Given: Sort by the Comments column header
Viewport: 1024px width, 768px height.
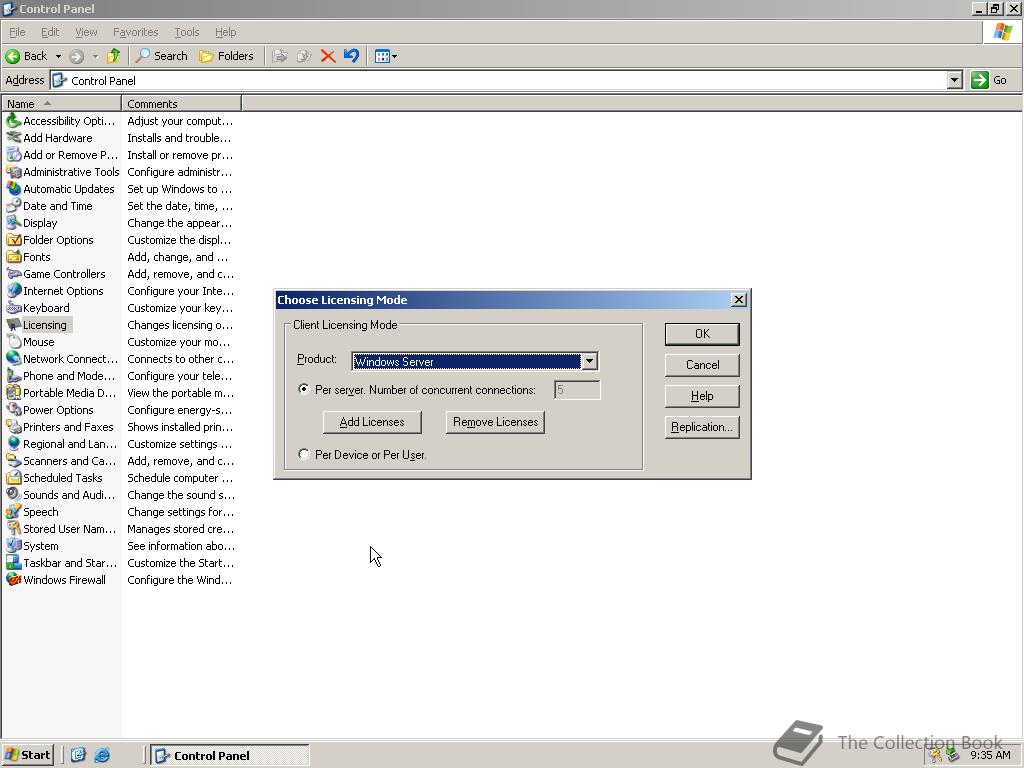Looking at the screenshot, I should click(x=182, y=103).
